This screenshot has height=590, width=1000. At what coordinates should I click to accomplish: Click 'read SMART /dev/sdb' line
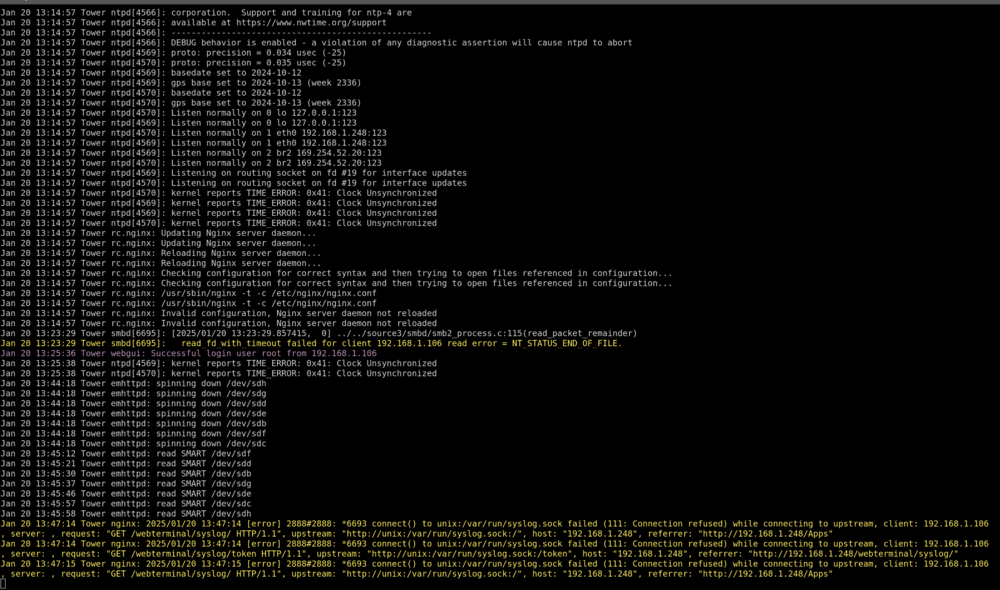[126, 473]
